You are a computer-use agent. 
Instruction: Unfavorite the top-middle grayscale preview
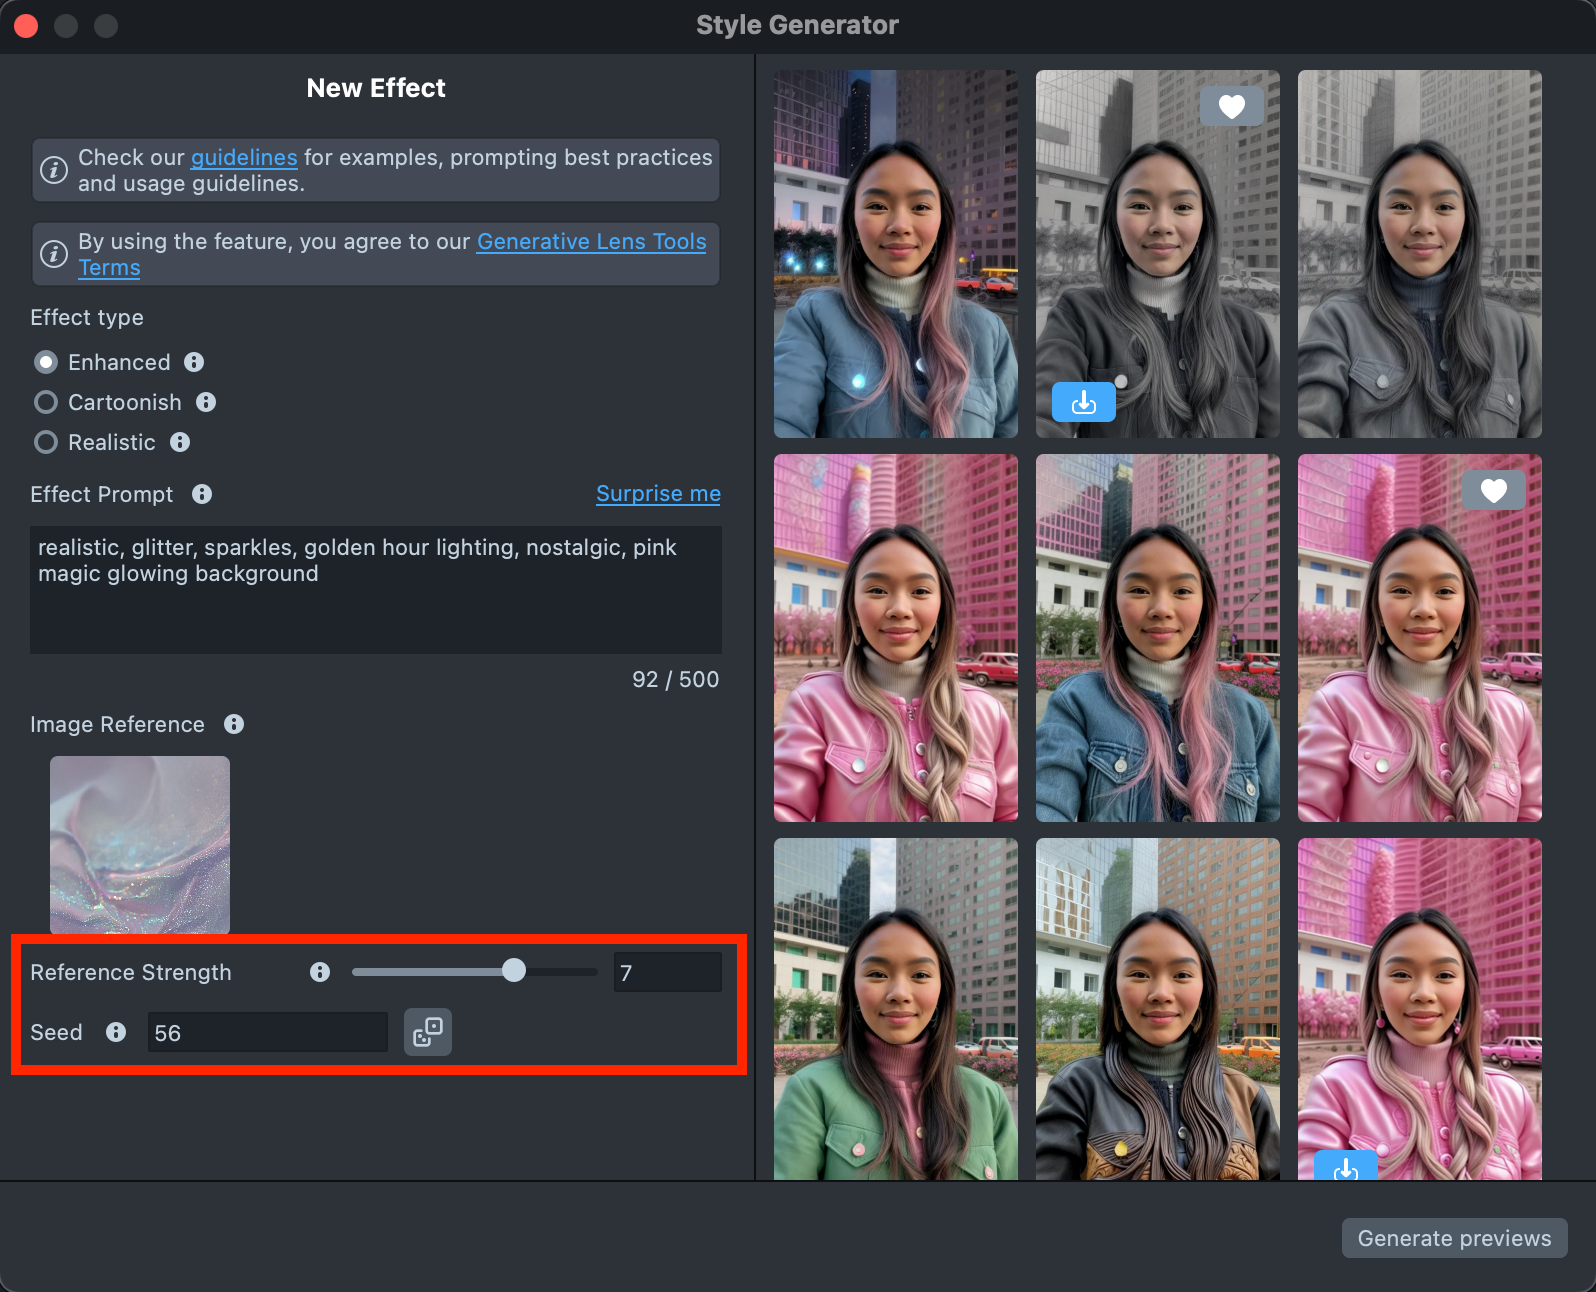point(1231,106)
